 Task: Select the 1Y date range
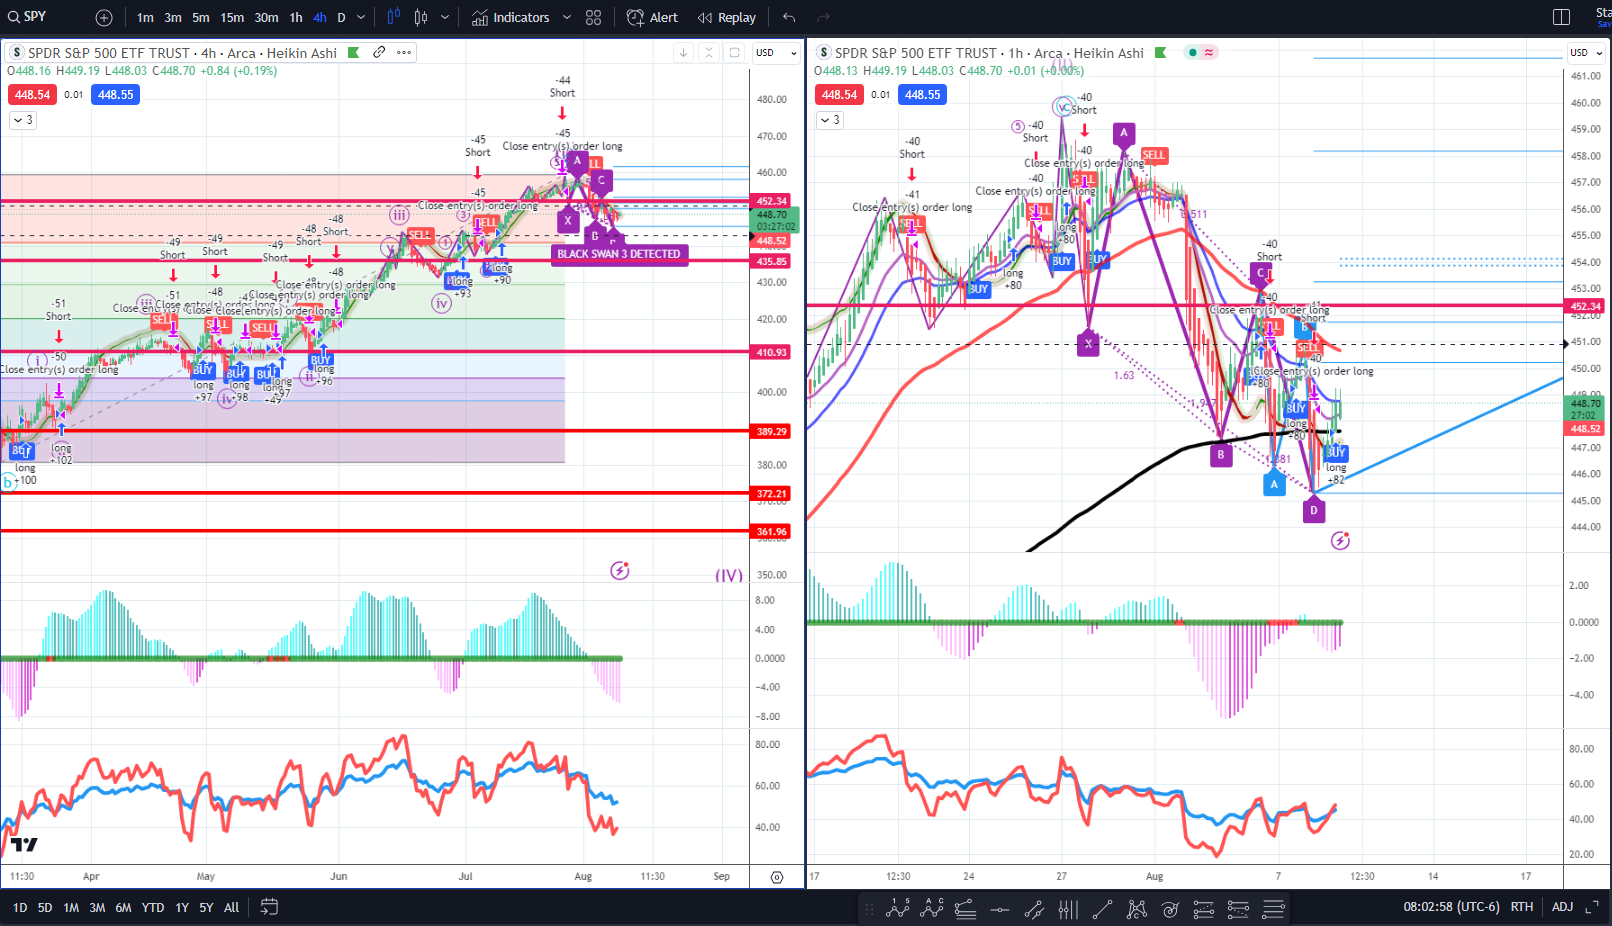[x=182, y=908]
